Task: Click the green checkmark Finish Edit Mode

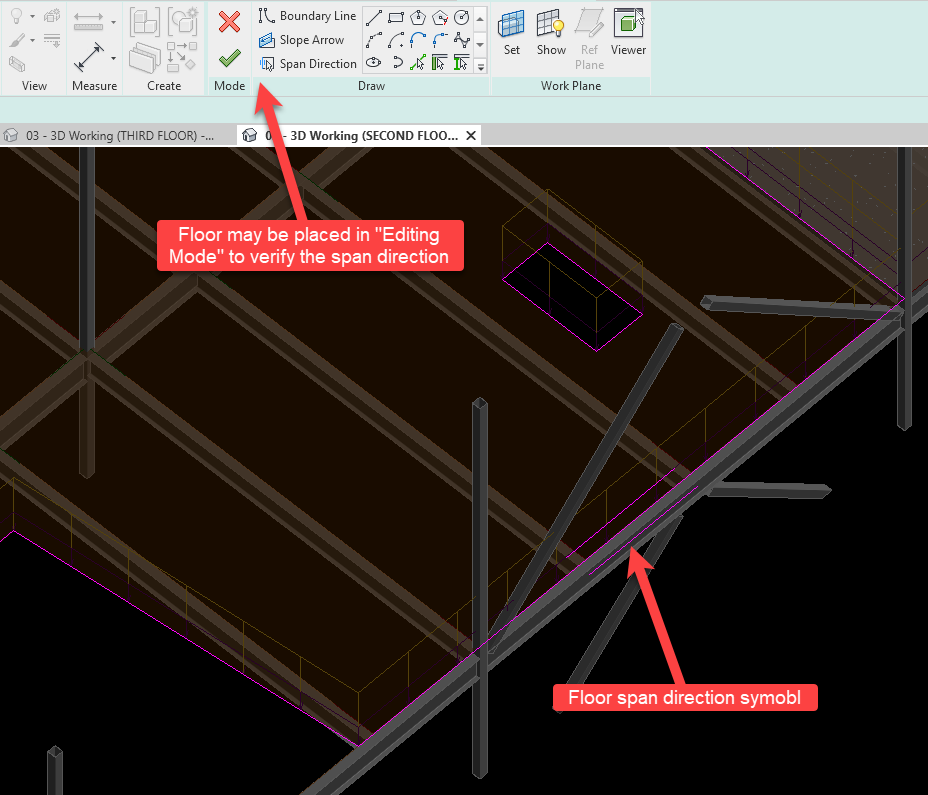Action: click(x=229, y=59)
